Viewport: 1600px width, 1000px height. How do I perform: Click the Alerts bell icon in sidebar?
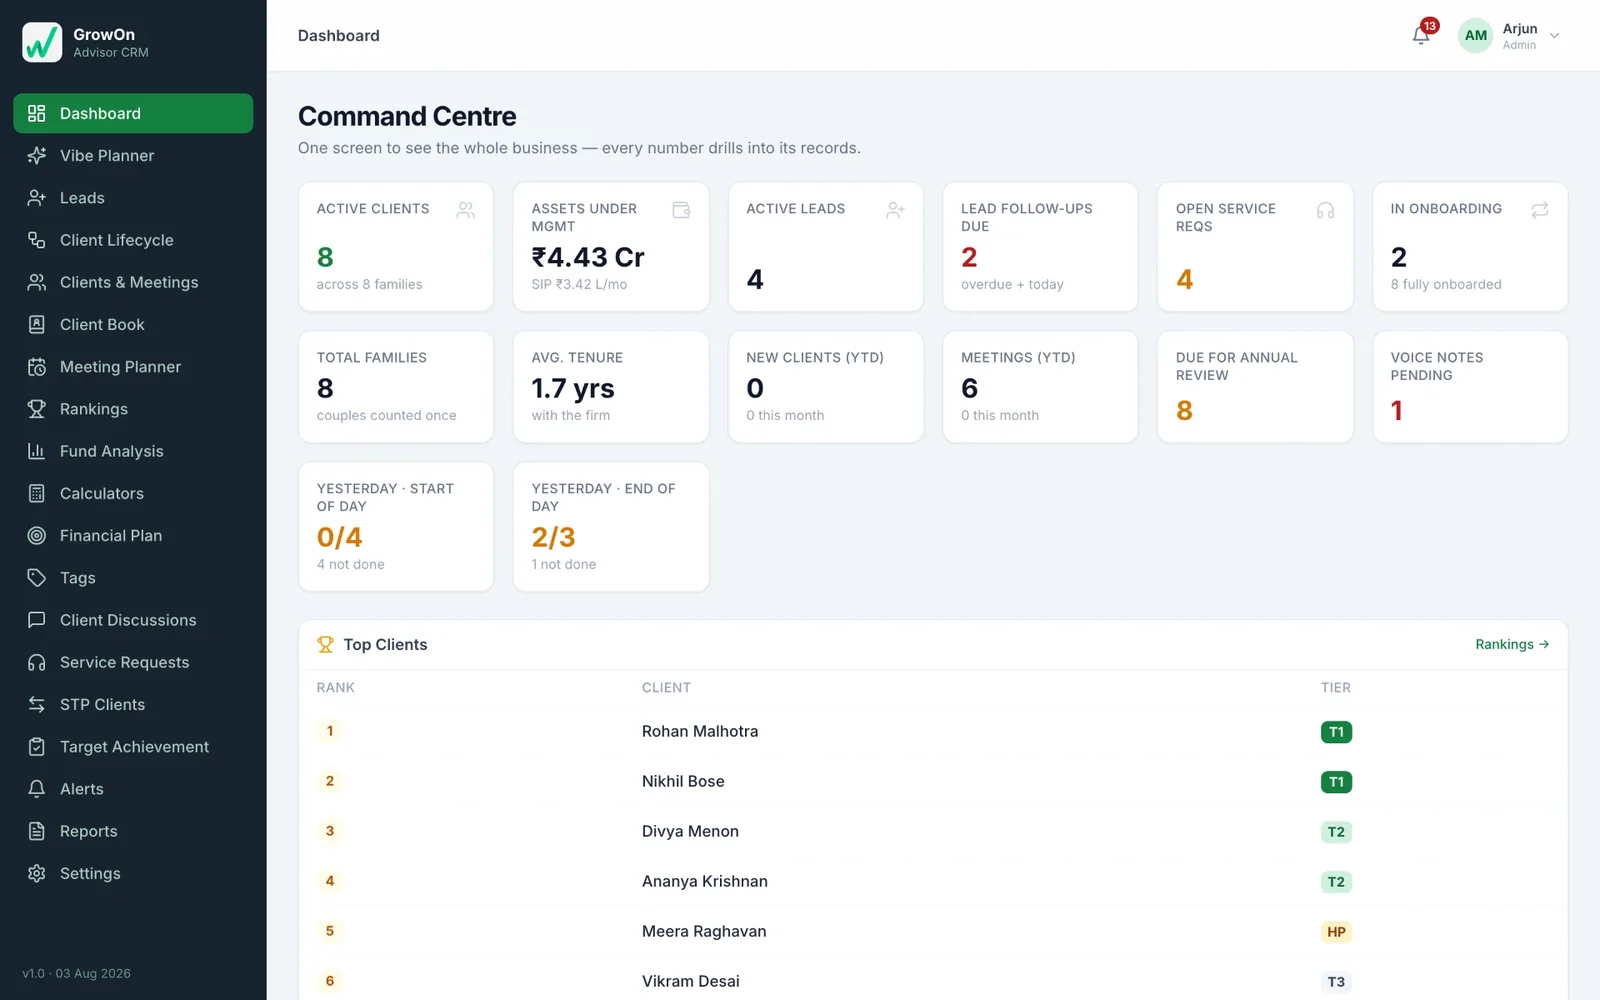click(37, 789)
